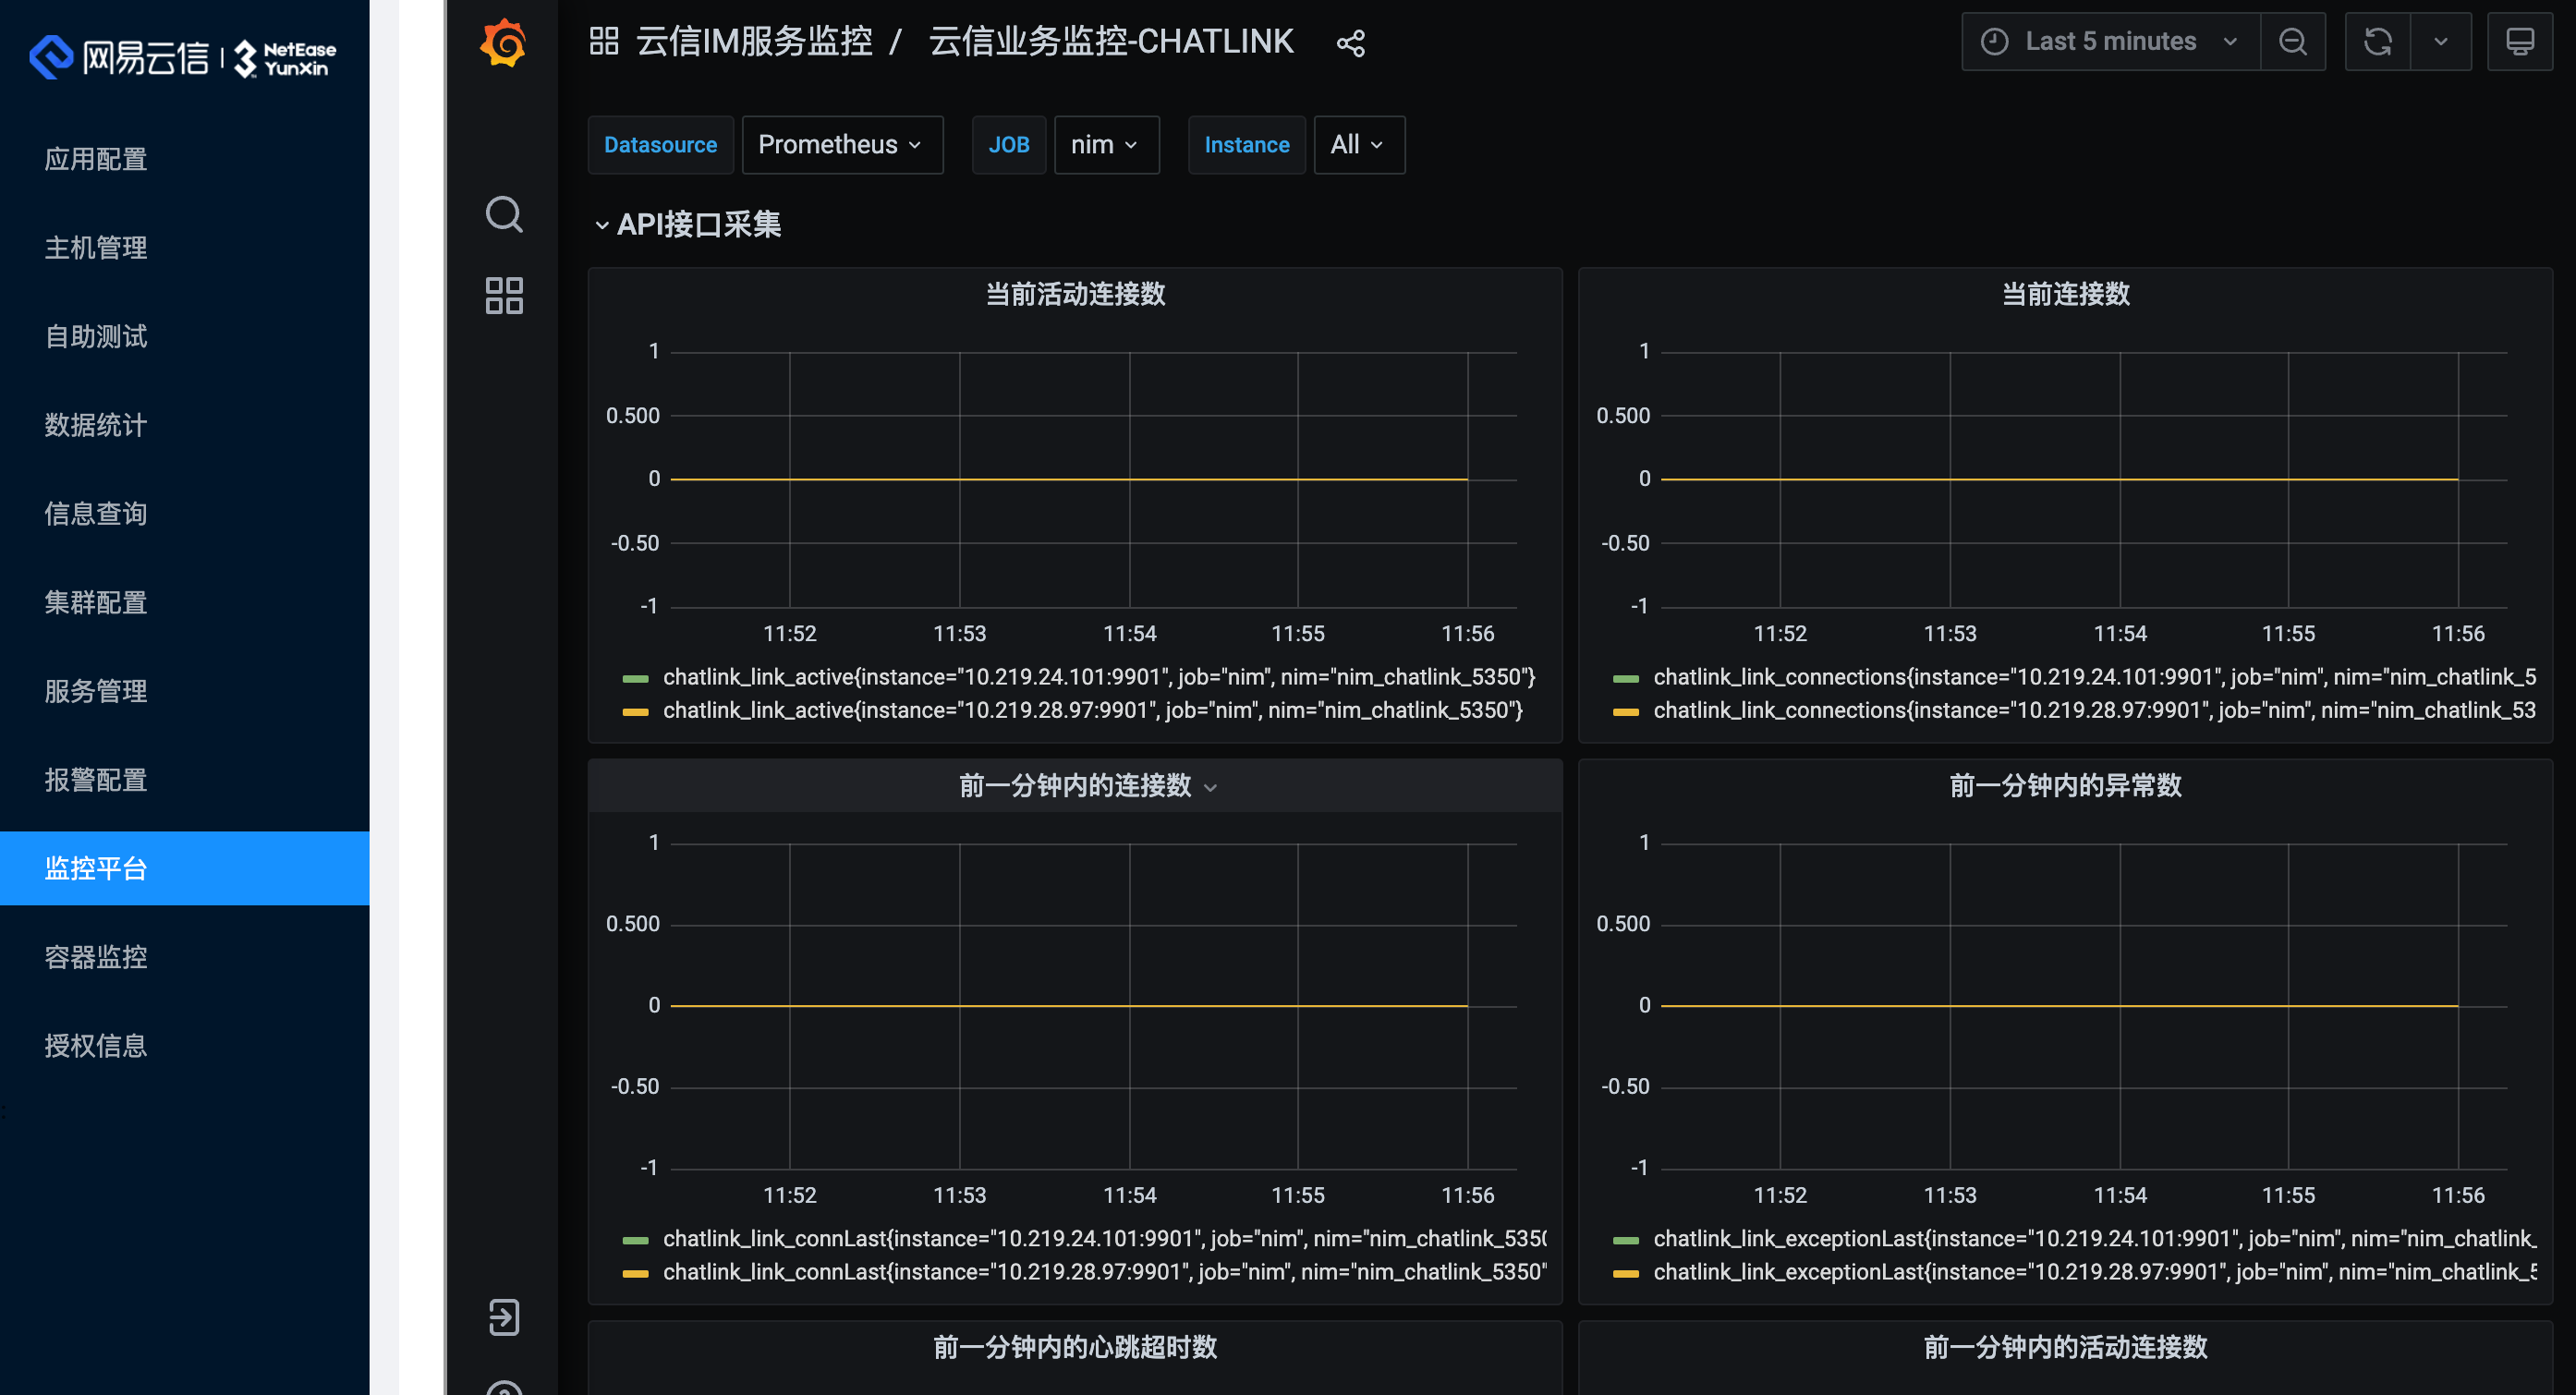Select 监控平台 in the left navigation
The image size is (2576, 1395).
(95, 868)
